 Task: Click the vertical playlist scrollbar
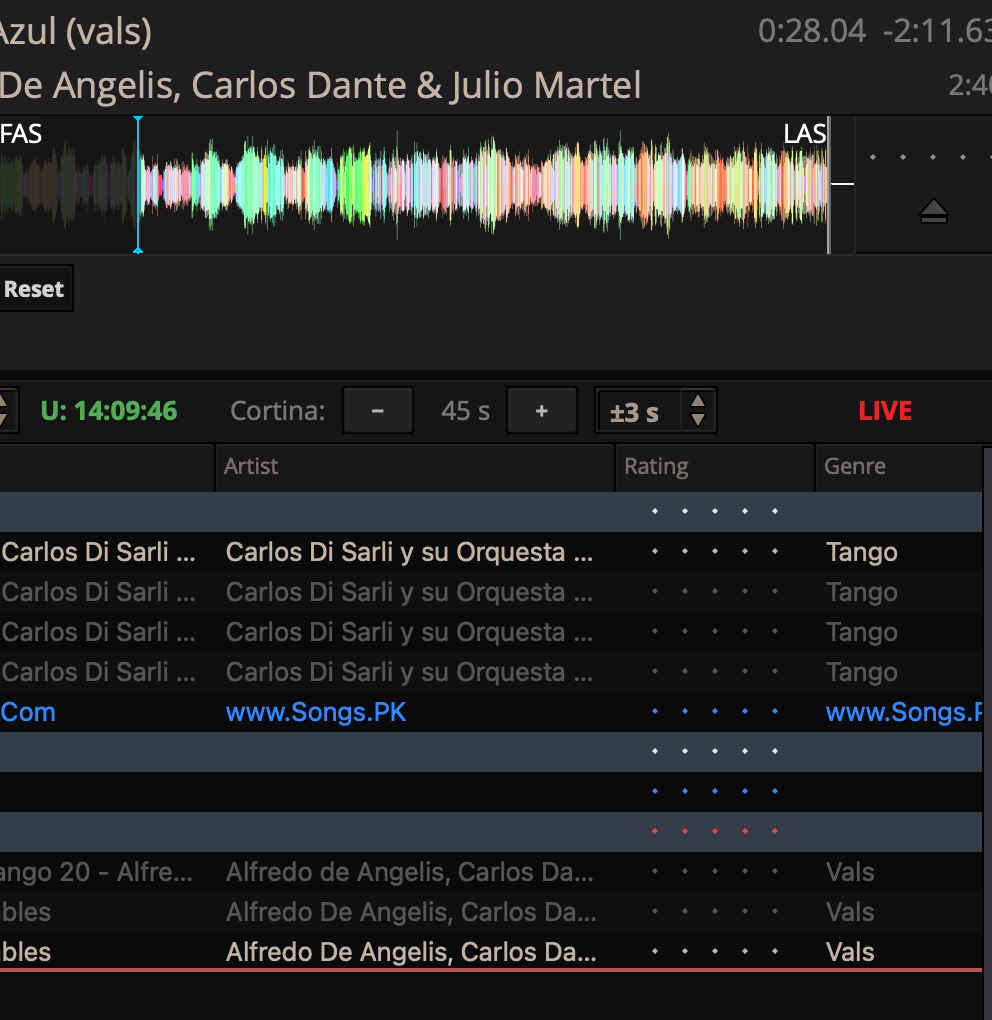point(987,732)
